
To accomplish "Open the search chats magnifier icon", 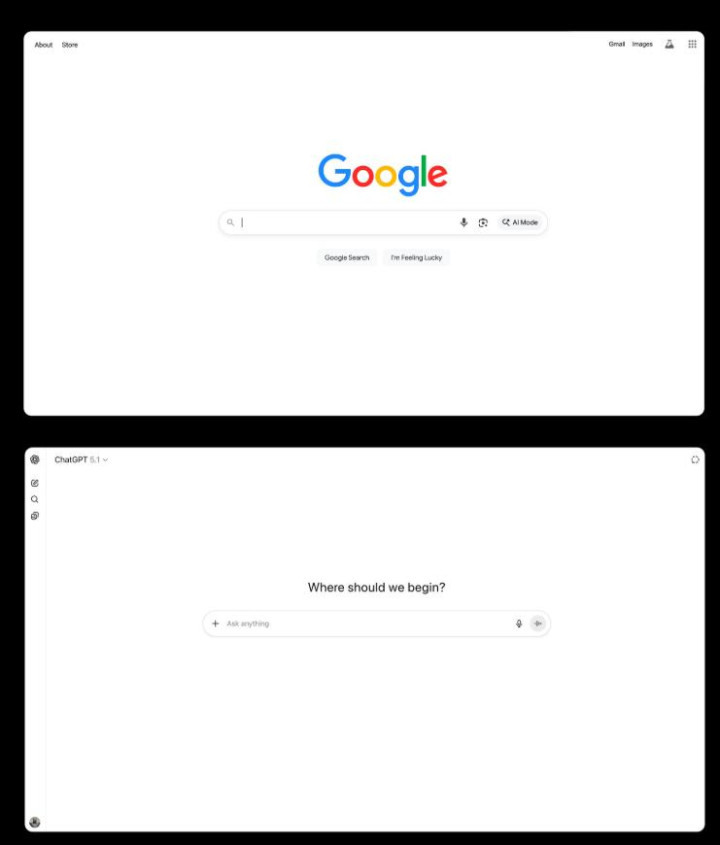I will 35,499.
